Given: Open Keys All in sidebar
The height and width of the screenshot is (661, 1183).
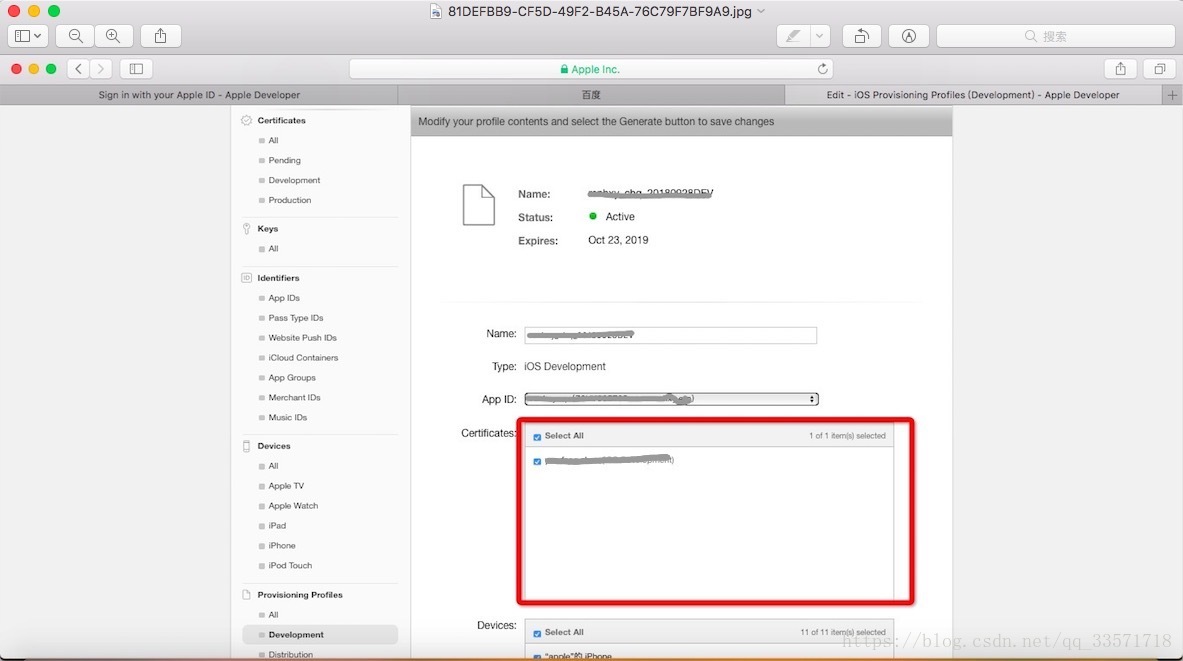Looking at the screenshot, I should click(273, 248).
